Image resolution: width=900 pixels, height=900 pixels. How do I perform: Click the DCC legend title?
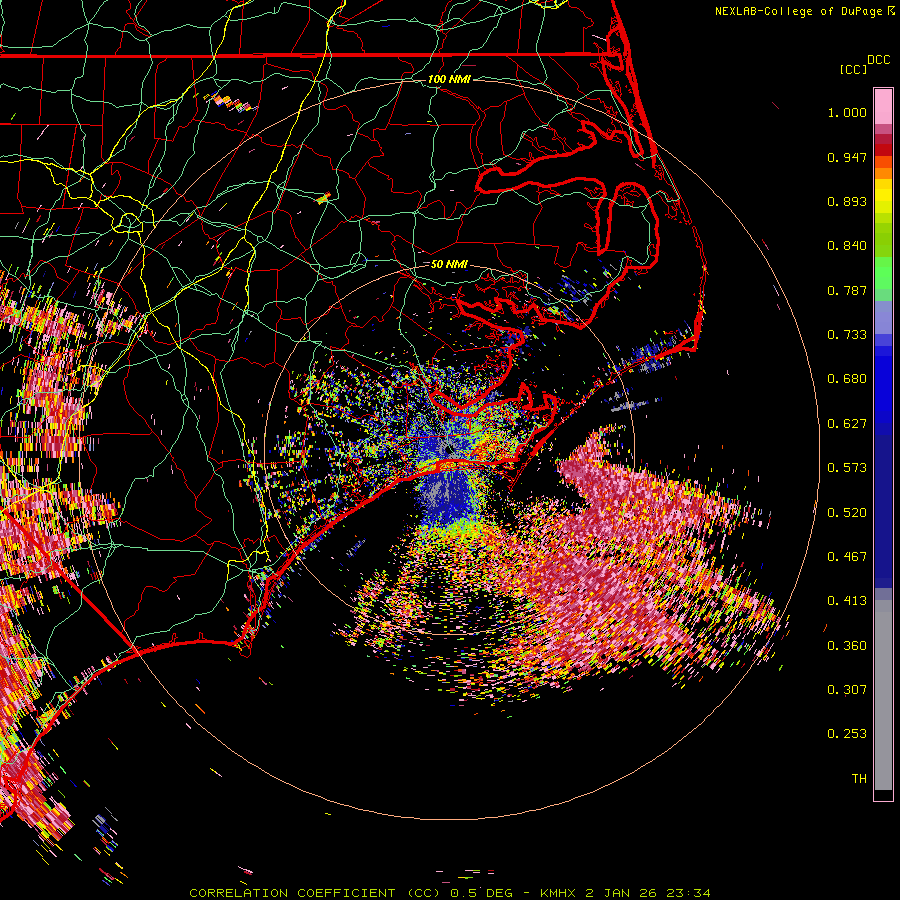pos(879,60)
